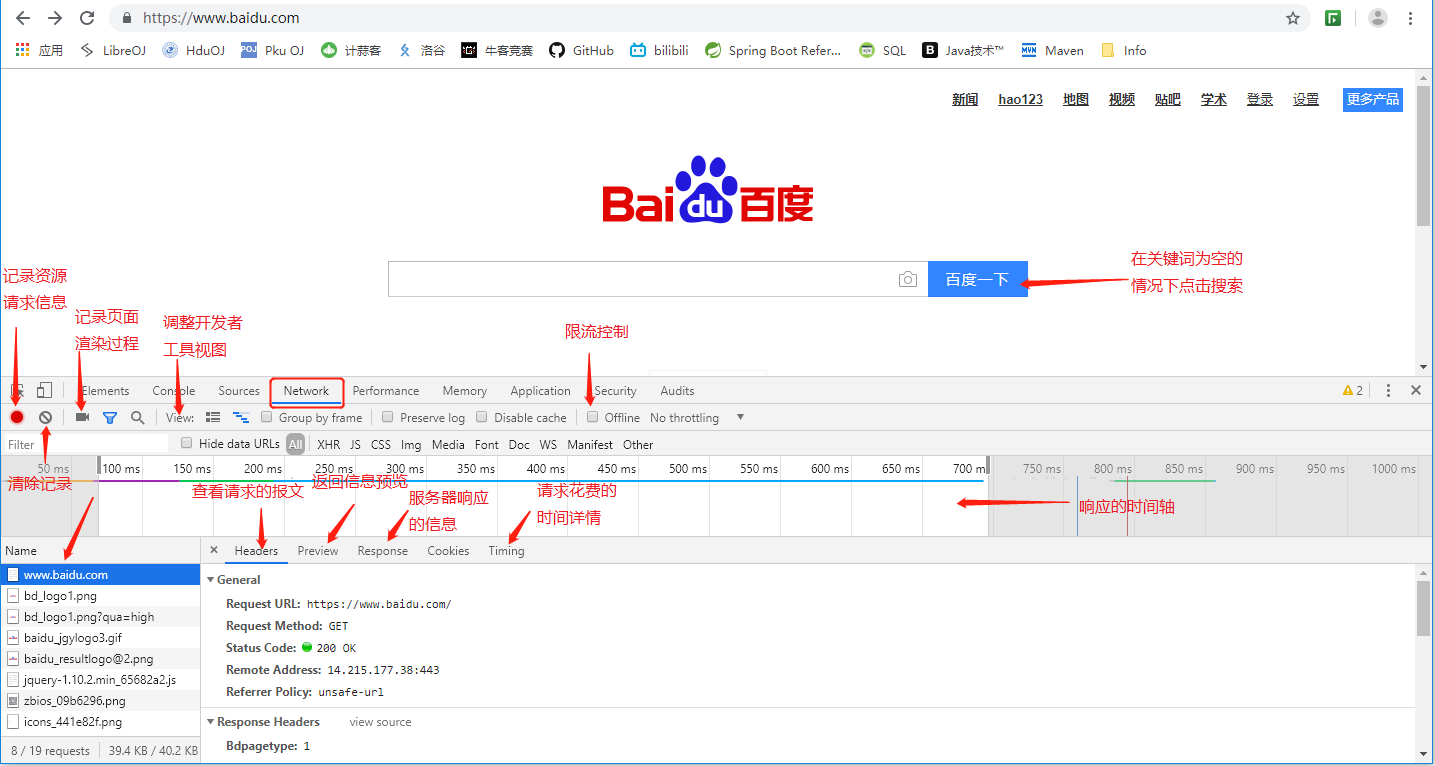Open the network requests filter funnel
The width and height of the screenshot is (1435, 766).
110,417
